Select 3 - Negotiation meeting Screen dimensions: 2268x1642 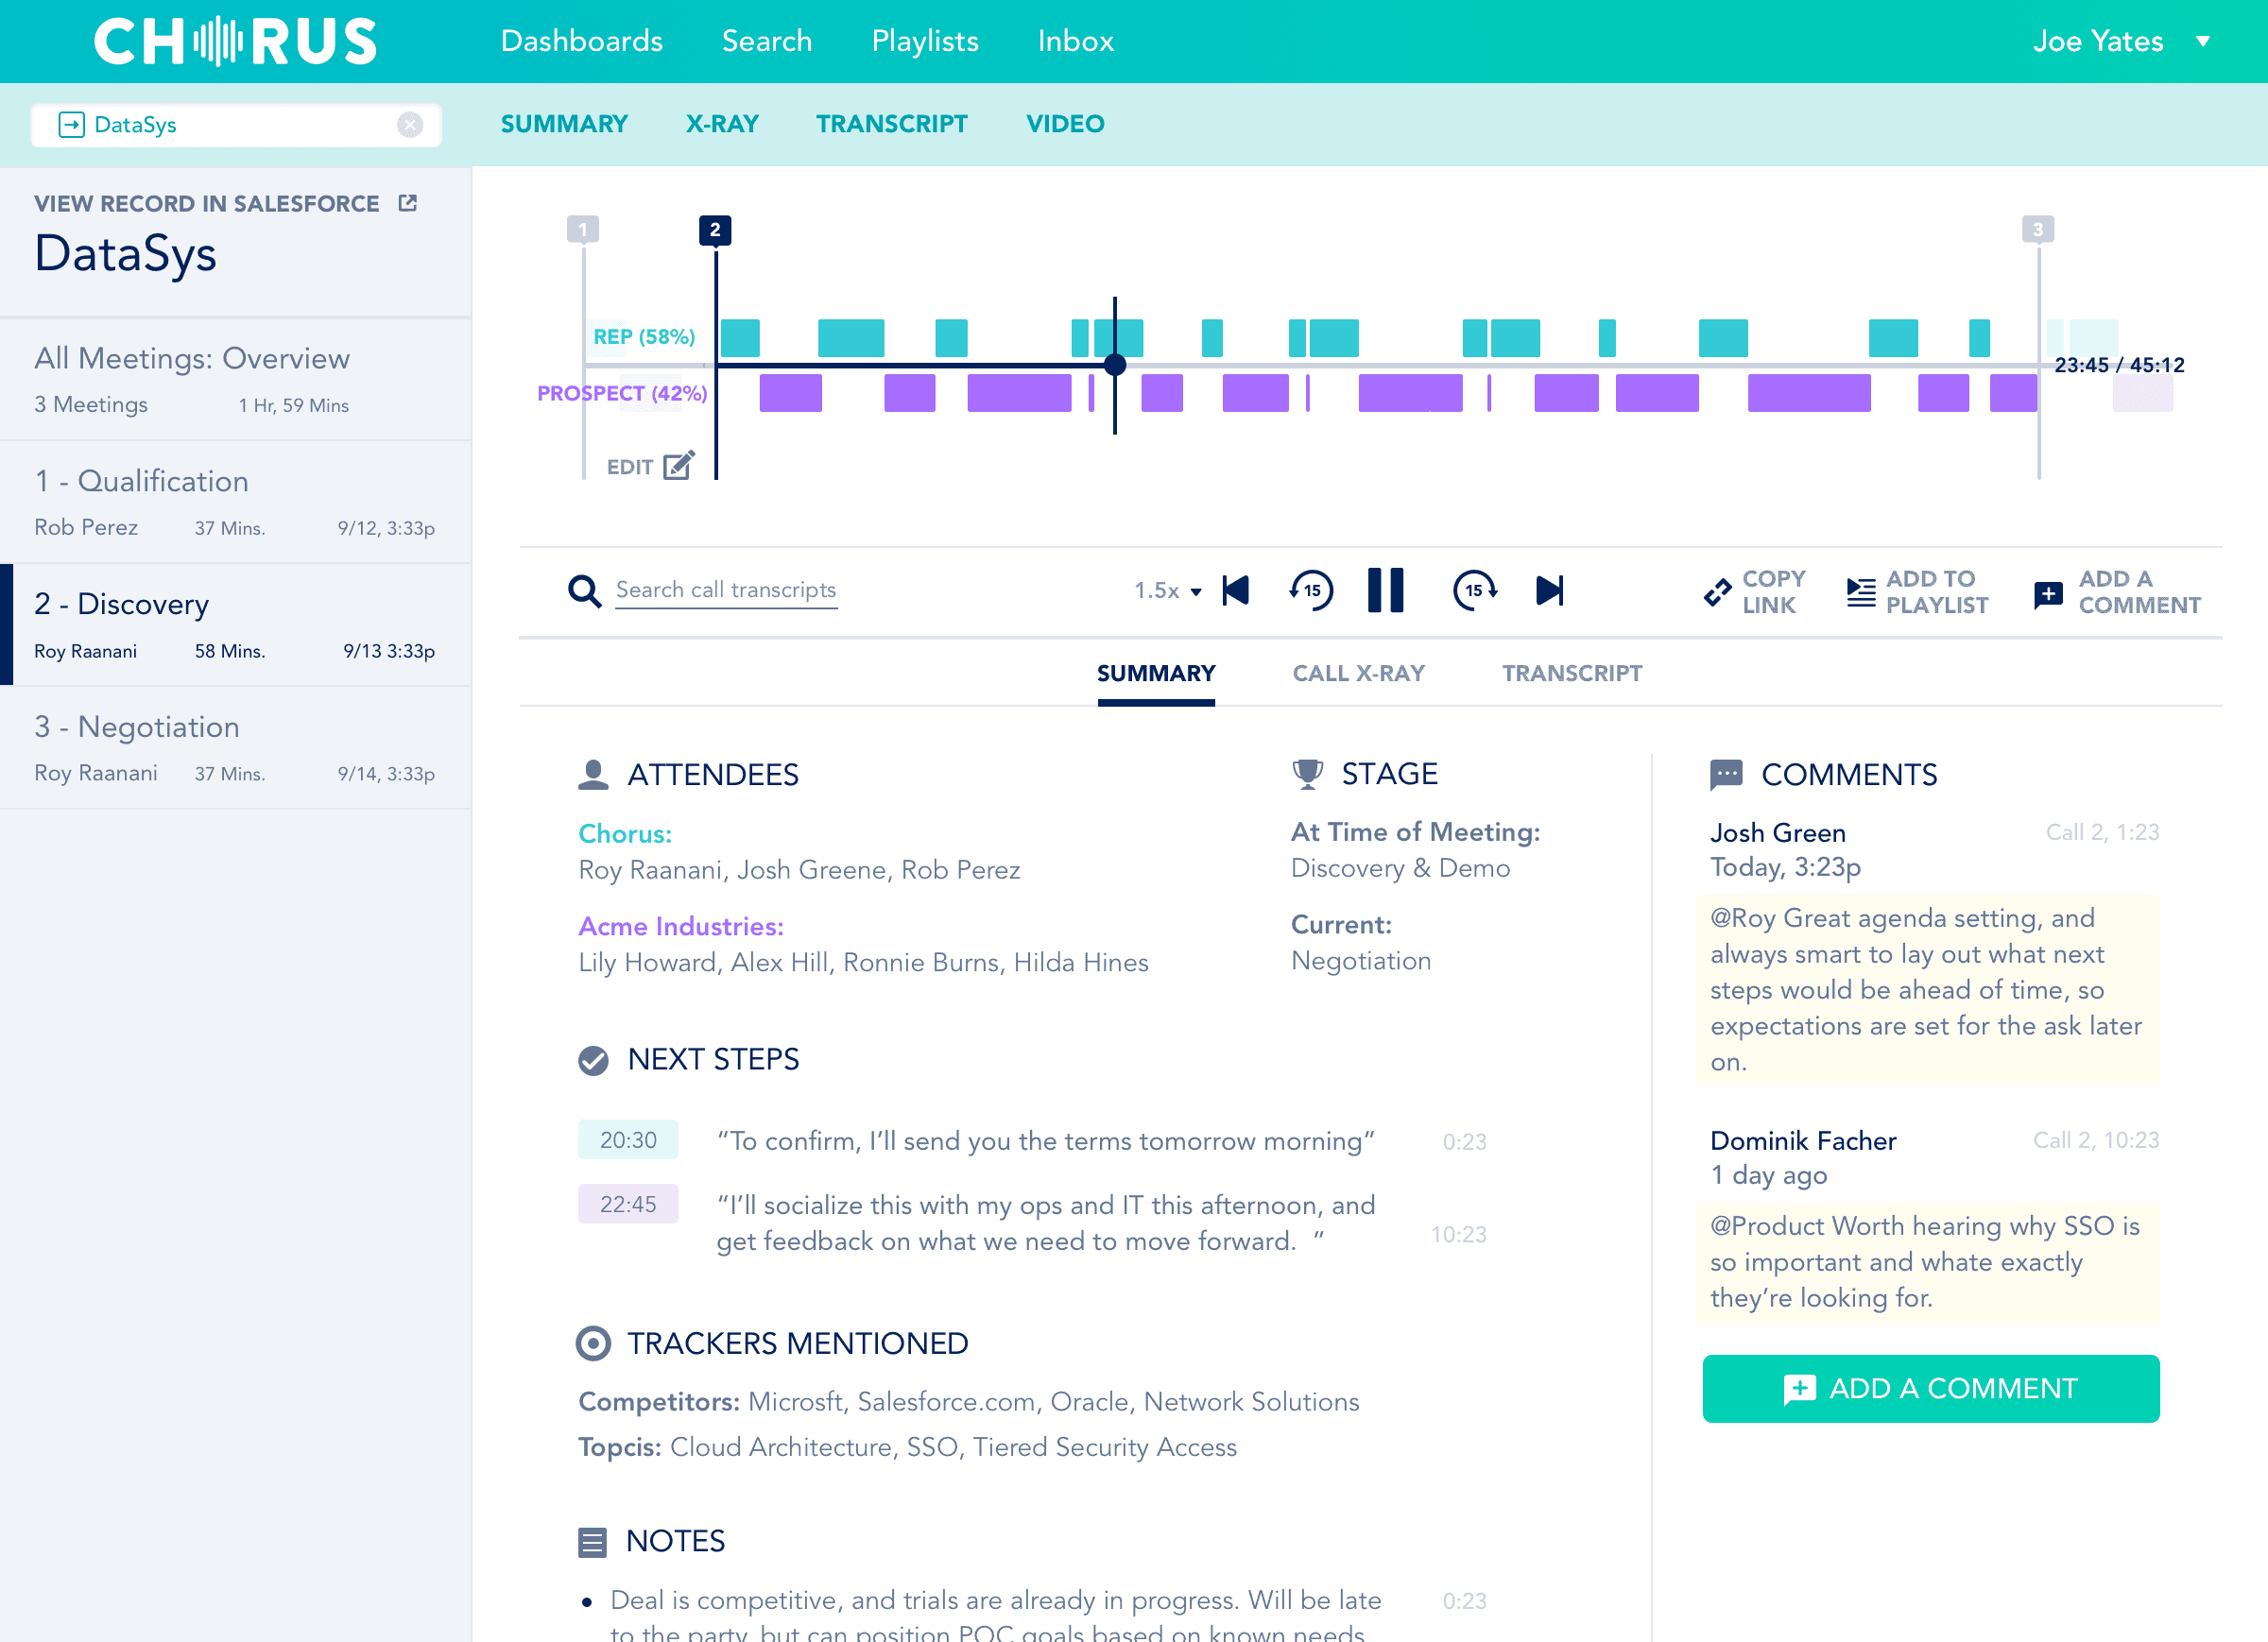pyautogui.click(x=236, y=749)
